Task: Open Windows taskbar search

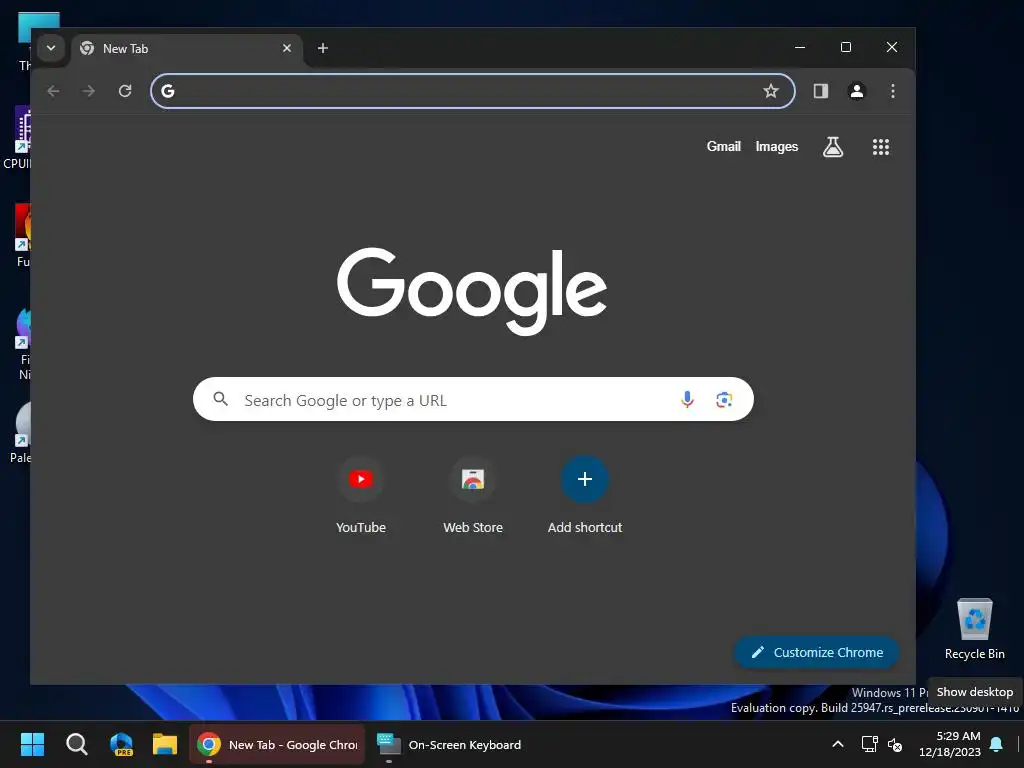Action: click(77, 744)
